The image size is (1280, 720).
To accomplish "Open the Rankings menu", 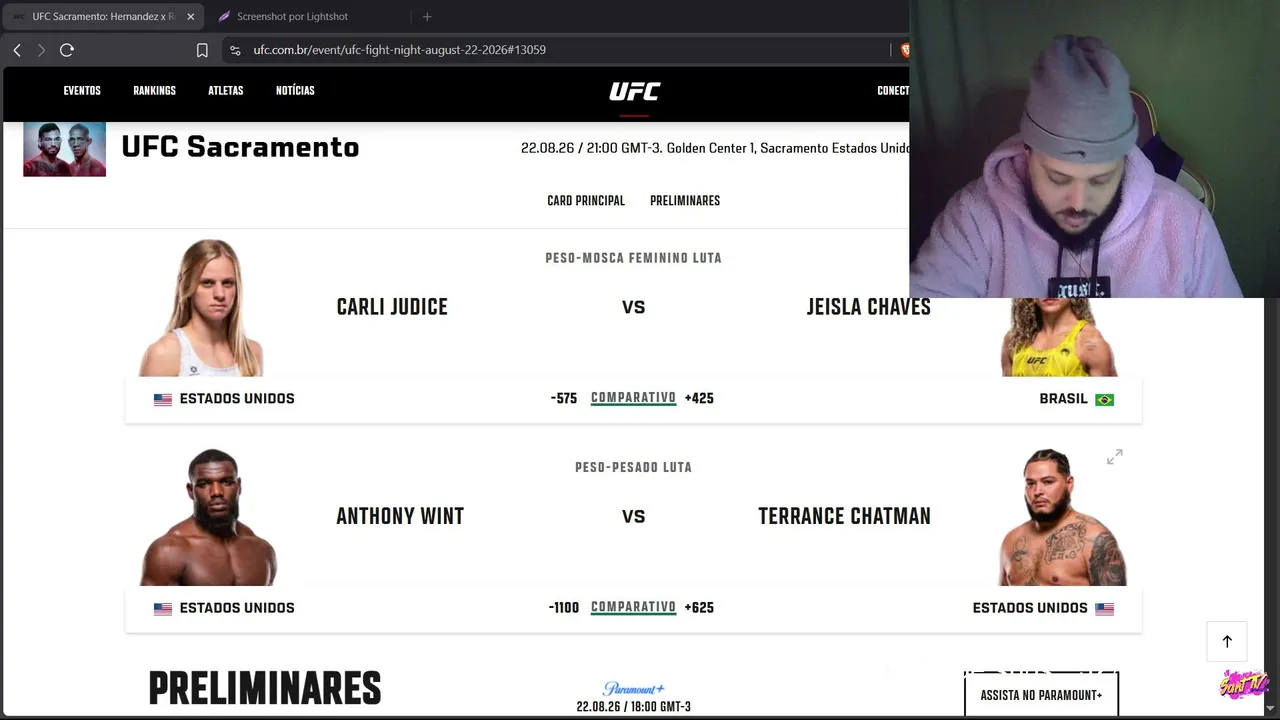I will pos(154,91).
